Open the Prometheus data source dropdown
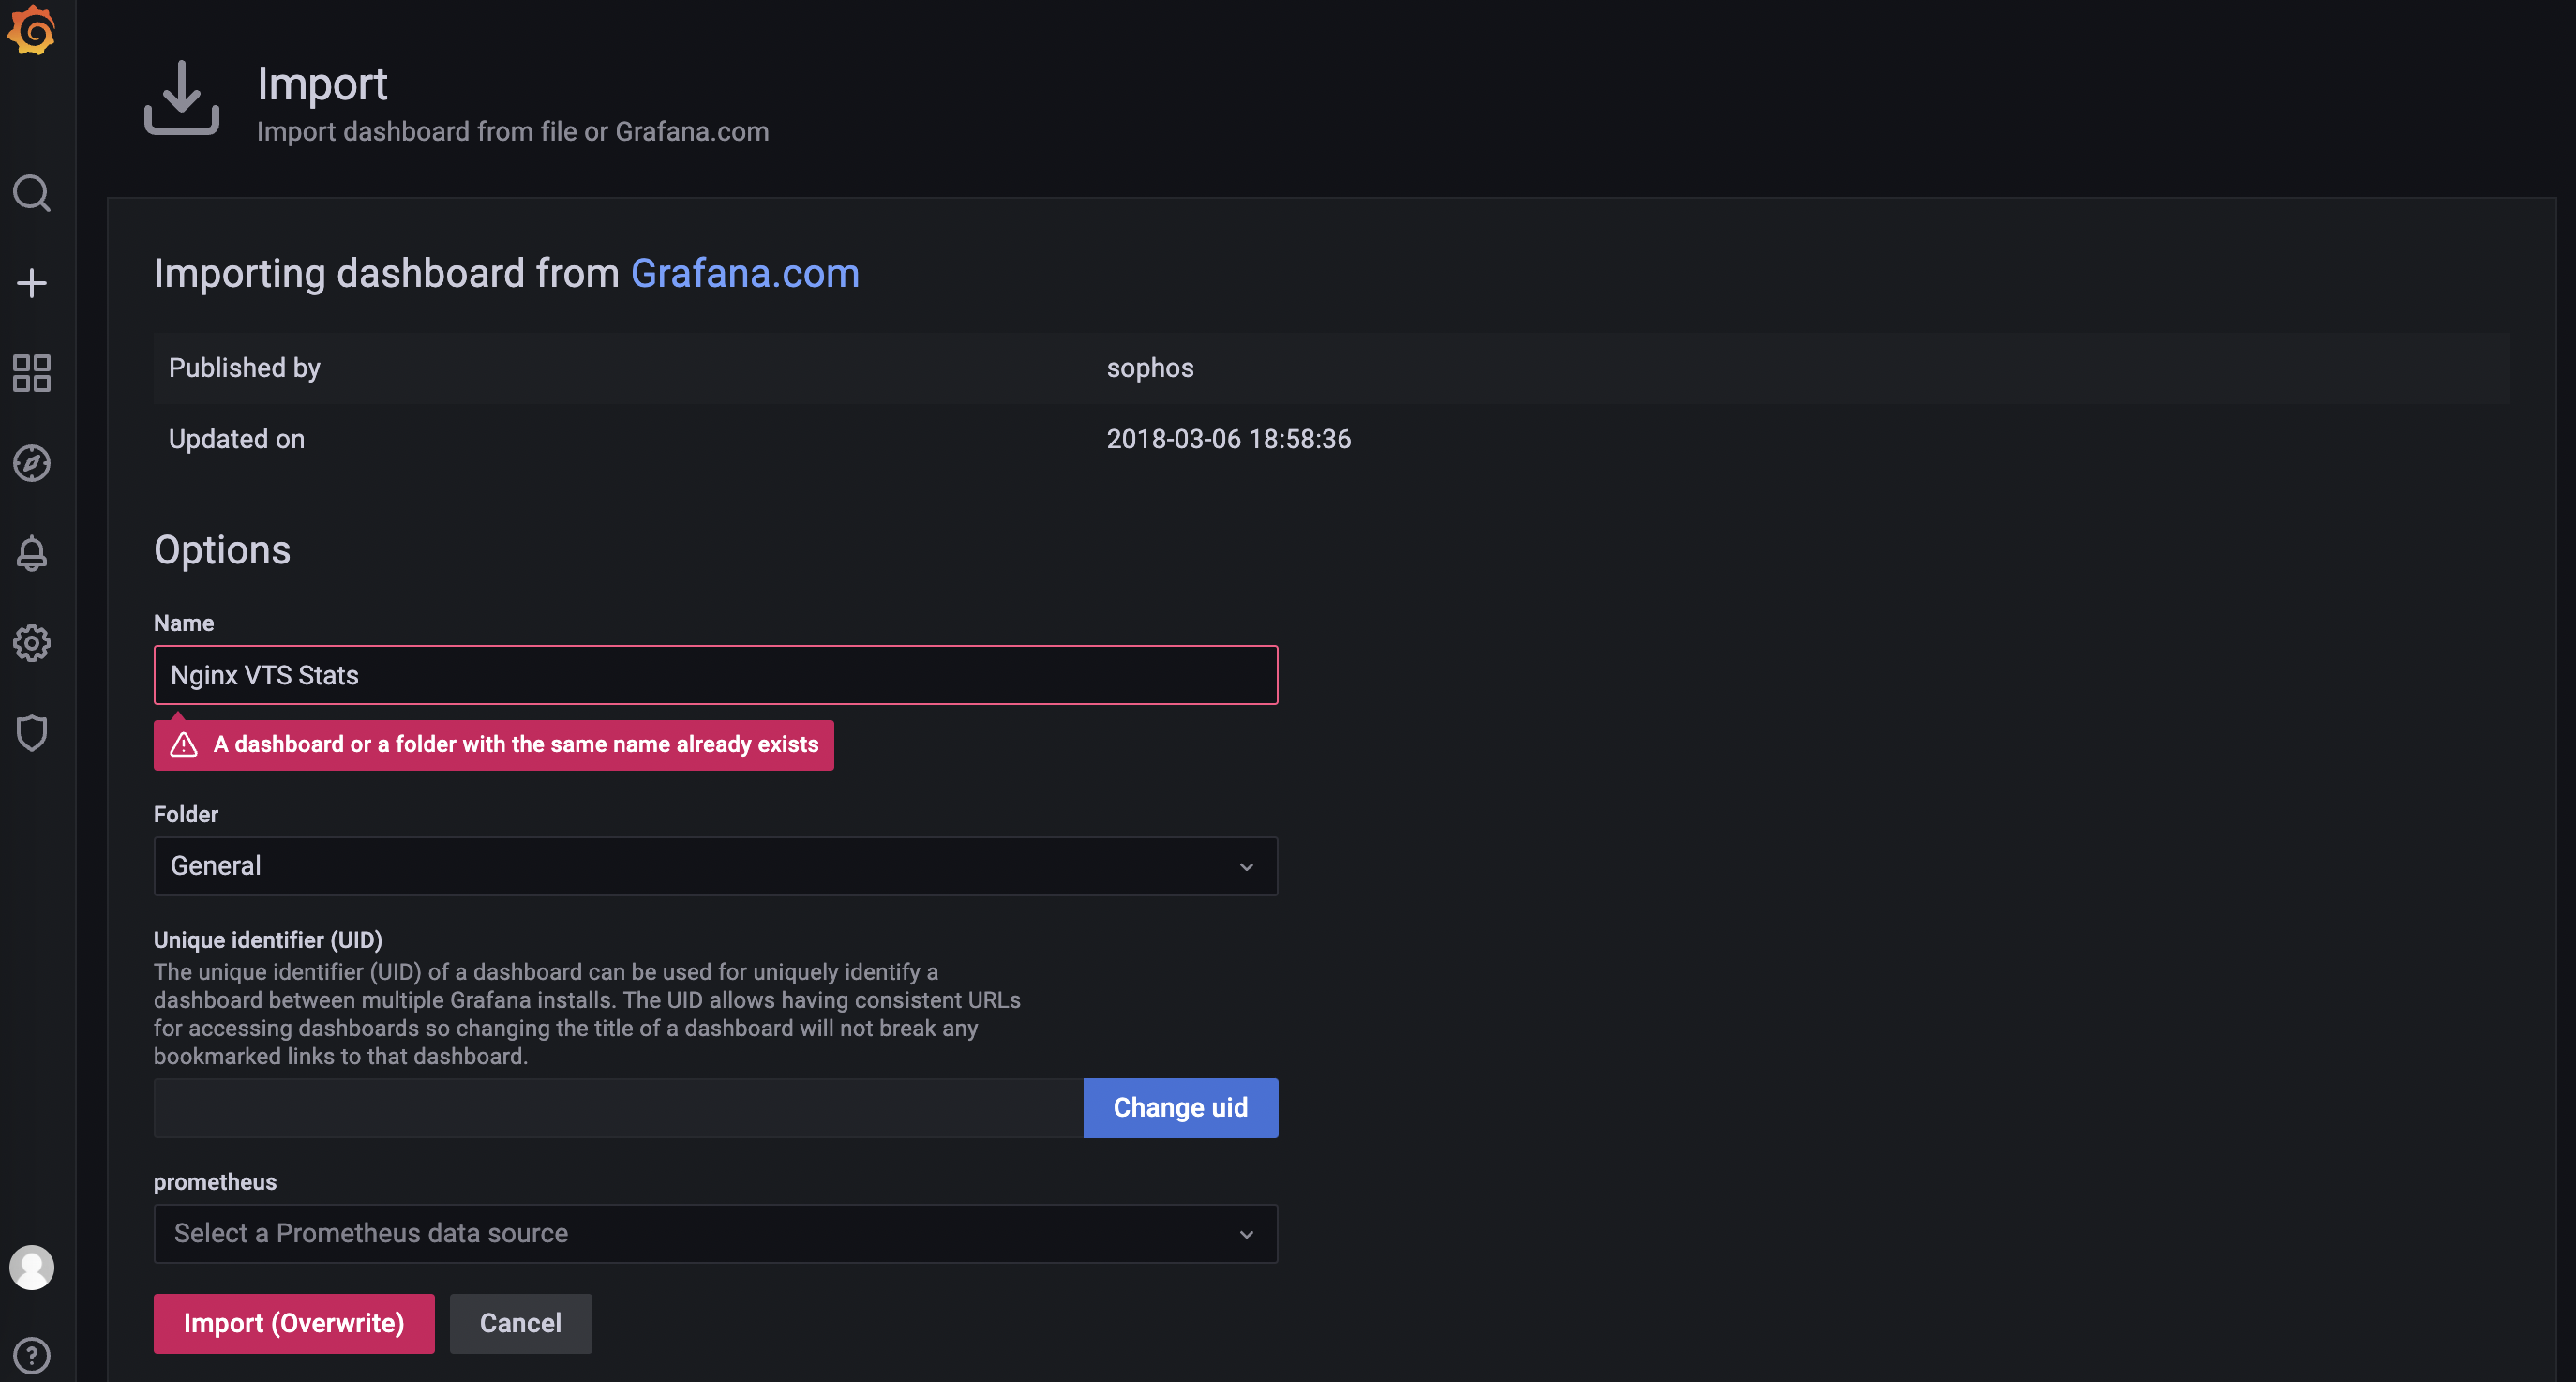Screen dimensions: 2576x1382 [x=714, y=1233]
